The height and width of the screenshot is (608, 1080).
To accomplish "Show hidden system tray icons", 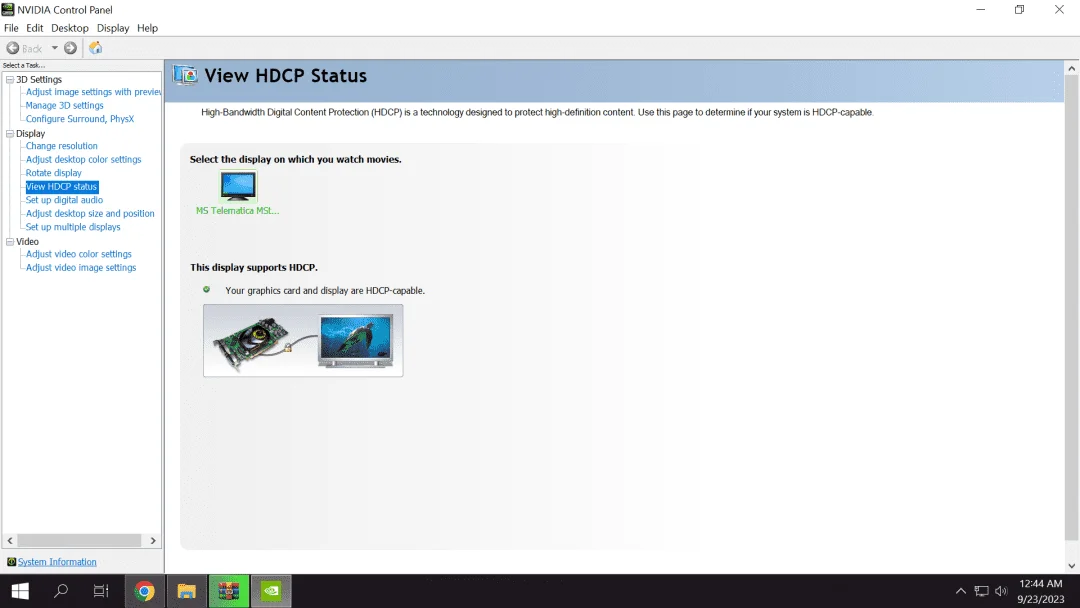I will tap(961, 591).
